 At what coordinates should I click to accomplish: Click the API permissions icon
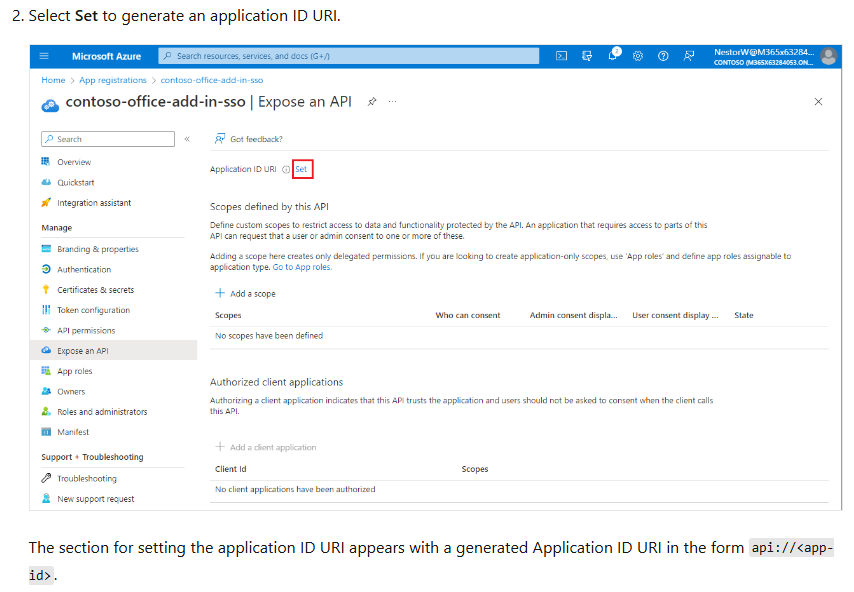(x=46, y=330)
